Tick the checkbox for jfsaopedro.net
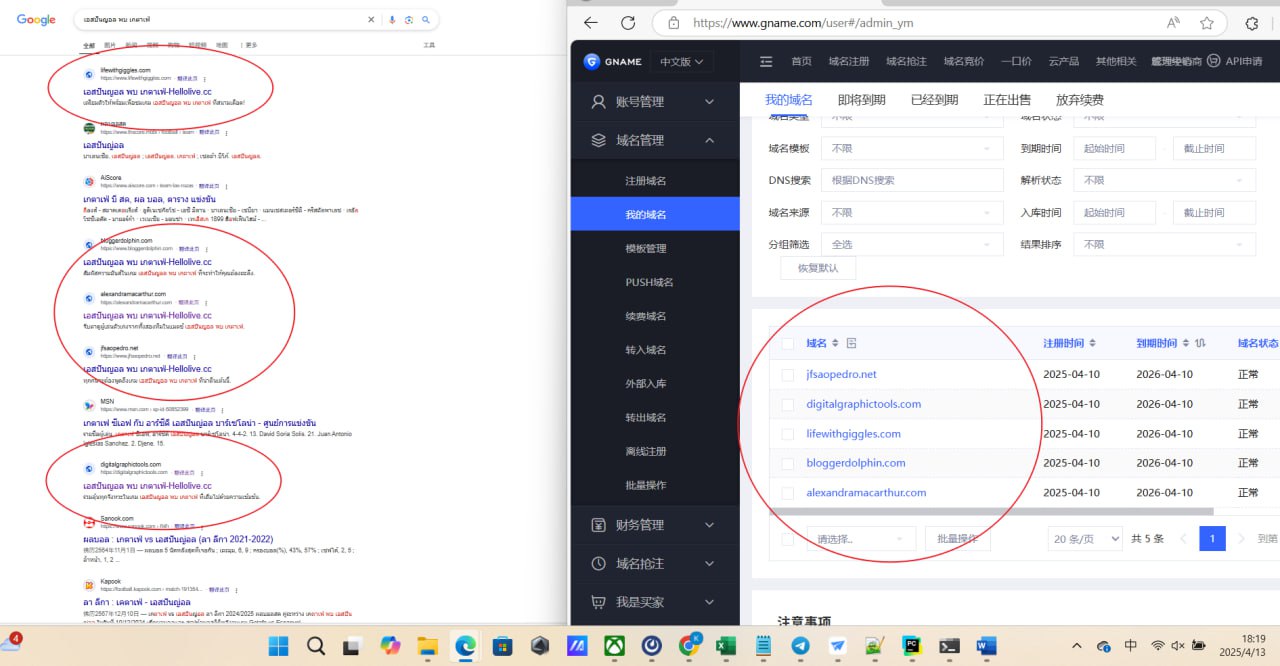This screenshot has height=666, width=1280. pos(787,375)
